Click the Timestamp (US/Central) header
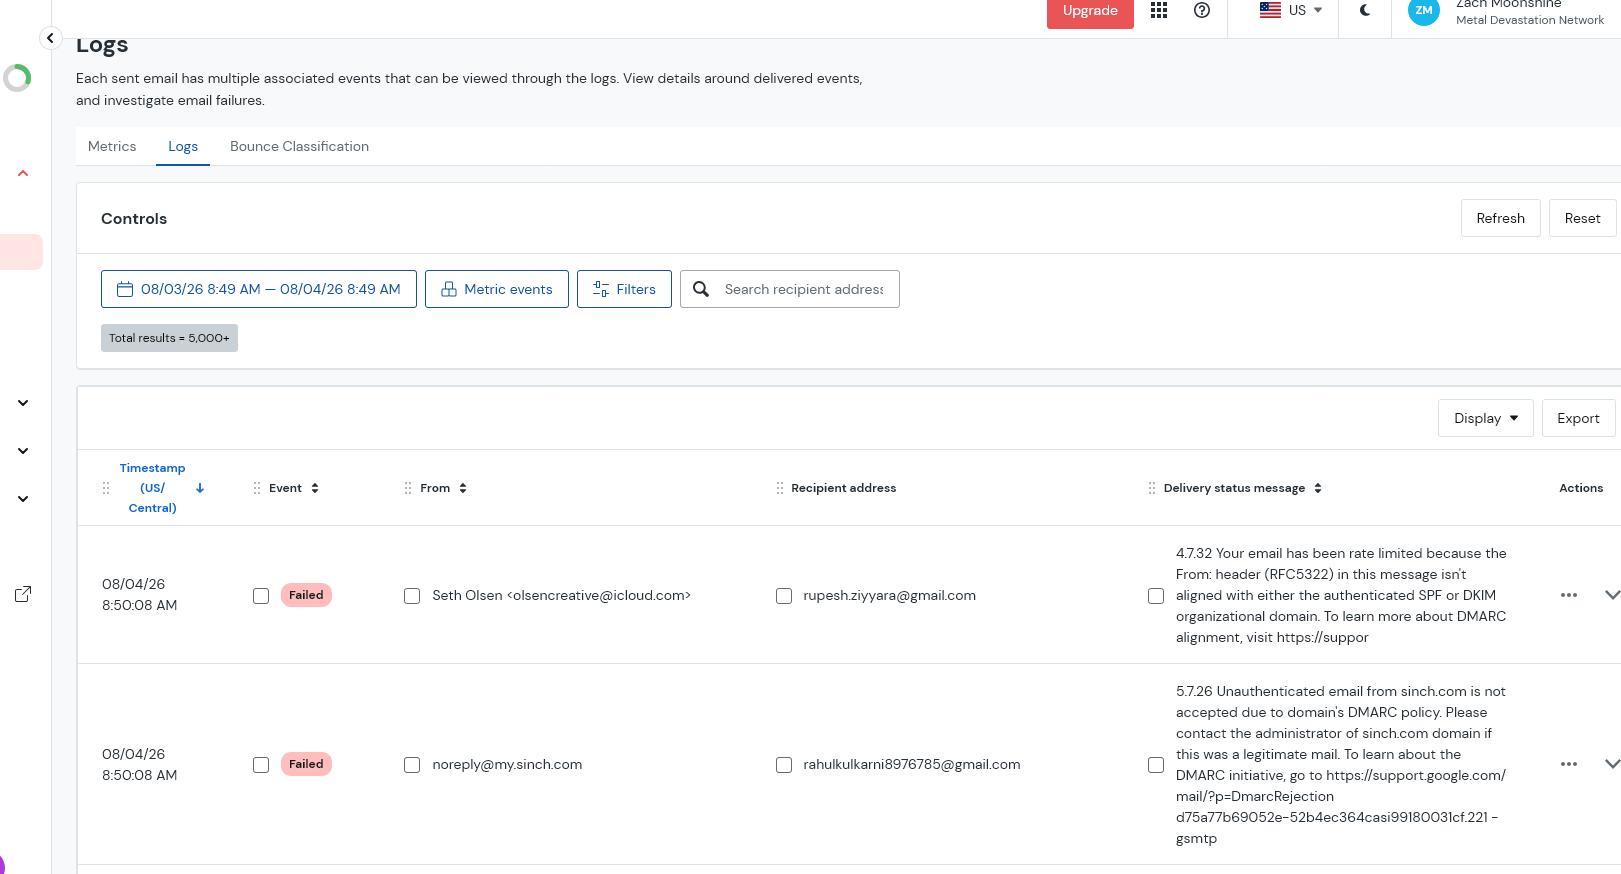 click(x=152, y=488)
